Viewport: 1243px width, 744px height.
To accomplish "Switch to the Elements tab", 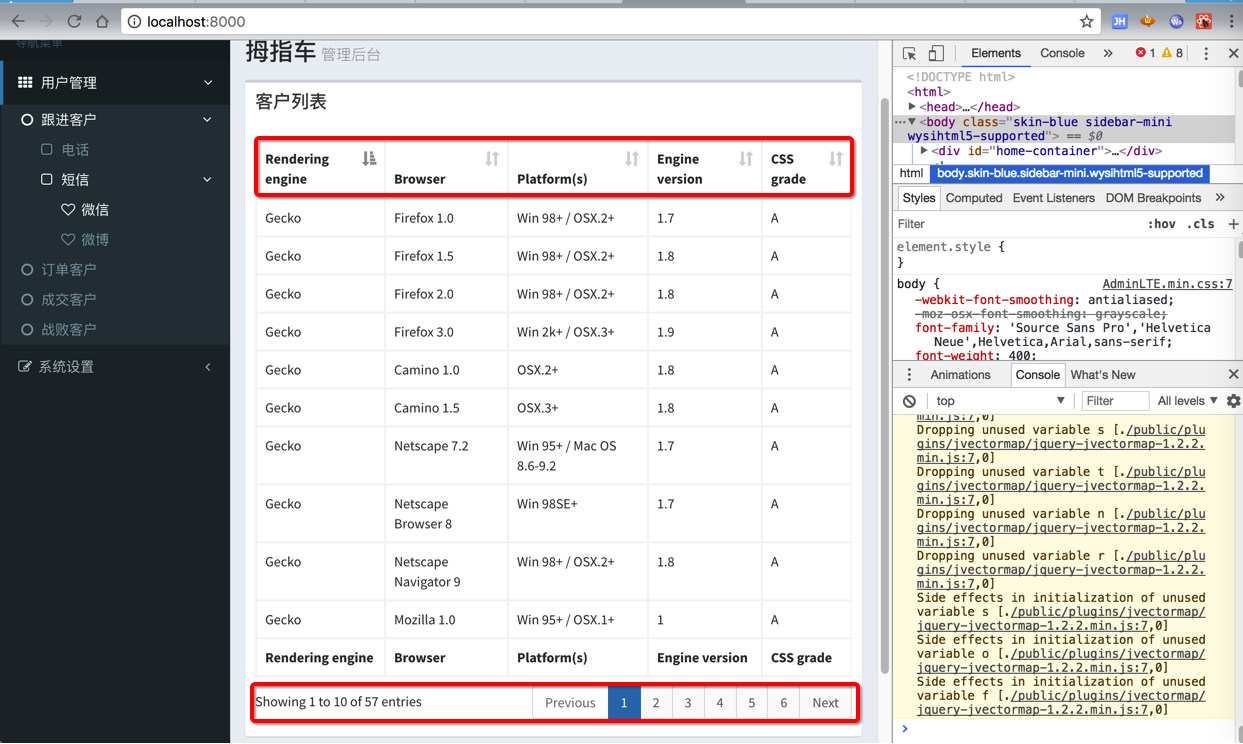I will pos(996,53).
